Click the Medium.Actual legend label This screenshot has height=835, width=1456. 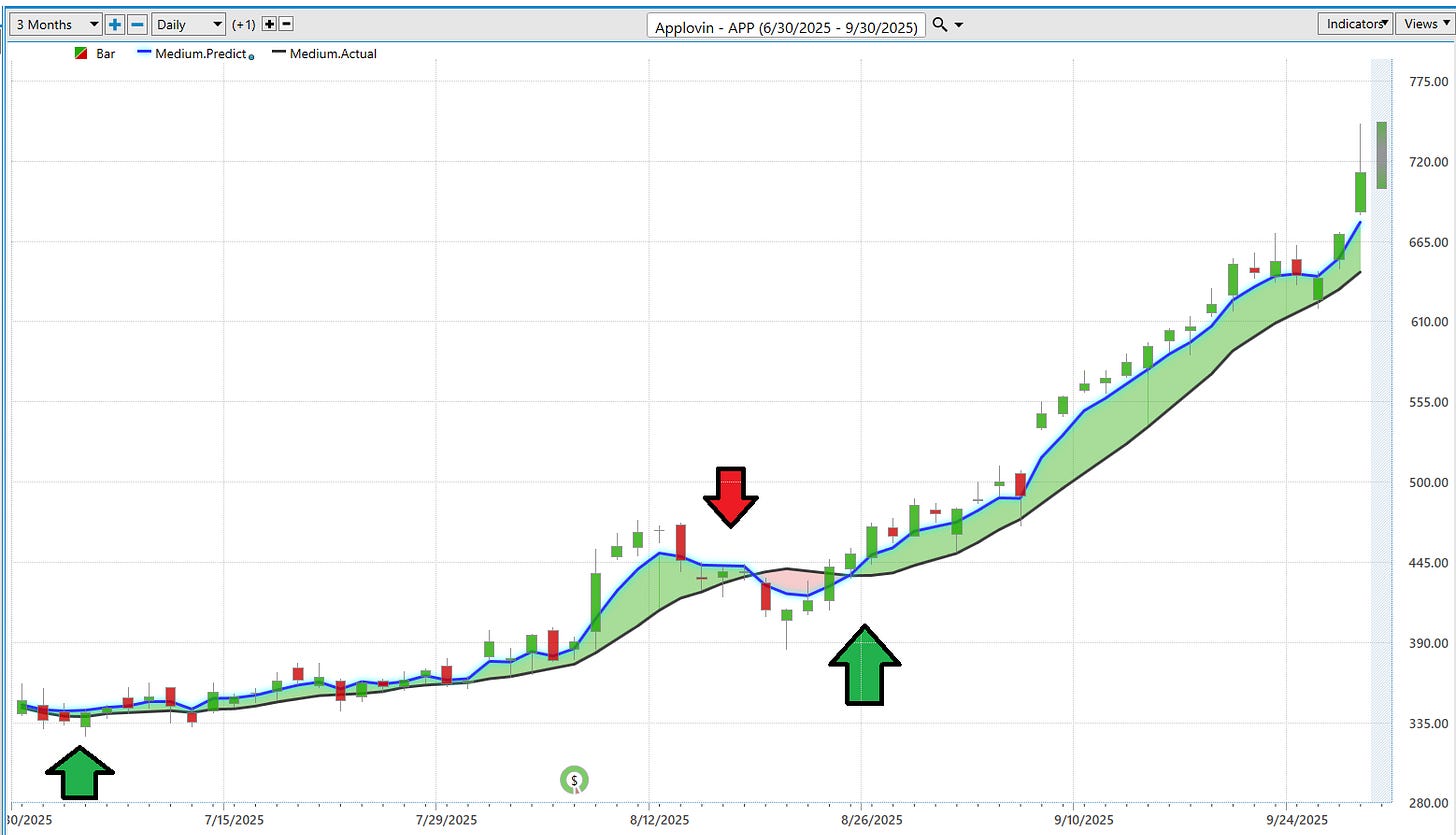[333, 54]
